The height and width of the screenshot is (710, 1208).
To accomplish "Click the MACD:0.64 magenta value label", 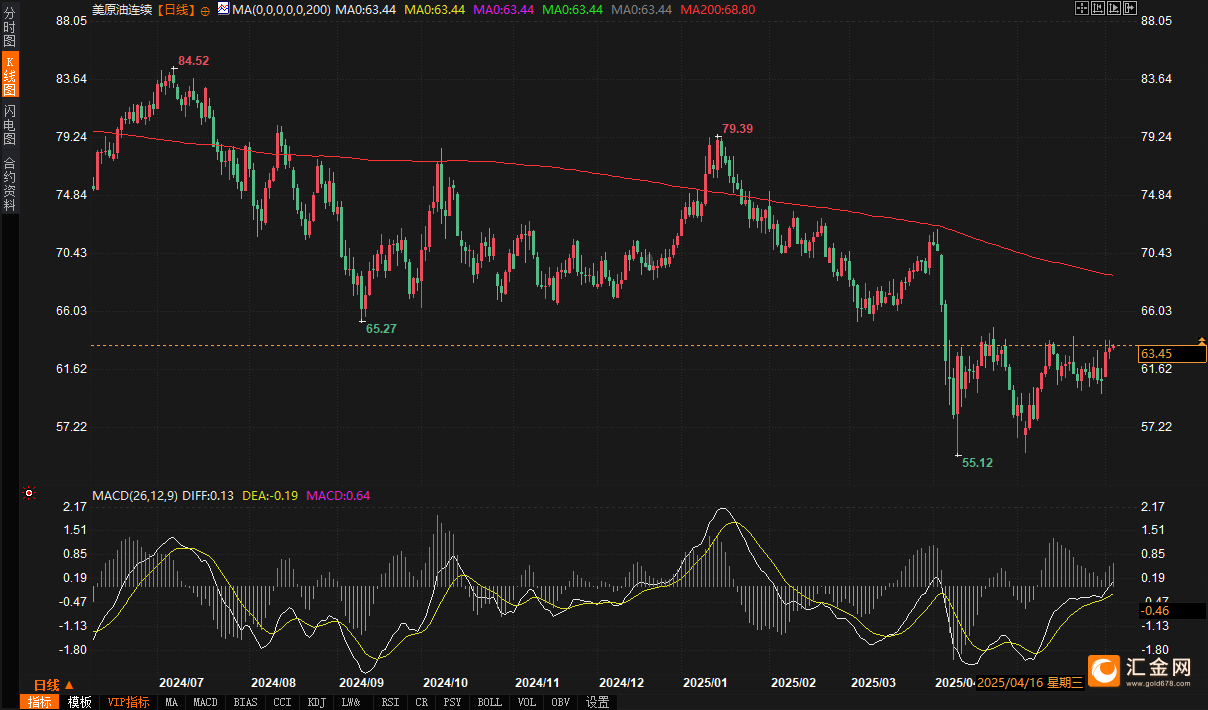I will point(338,495).
